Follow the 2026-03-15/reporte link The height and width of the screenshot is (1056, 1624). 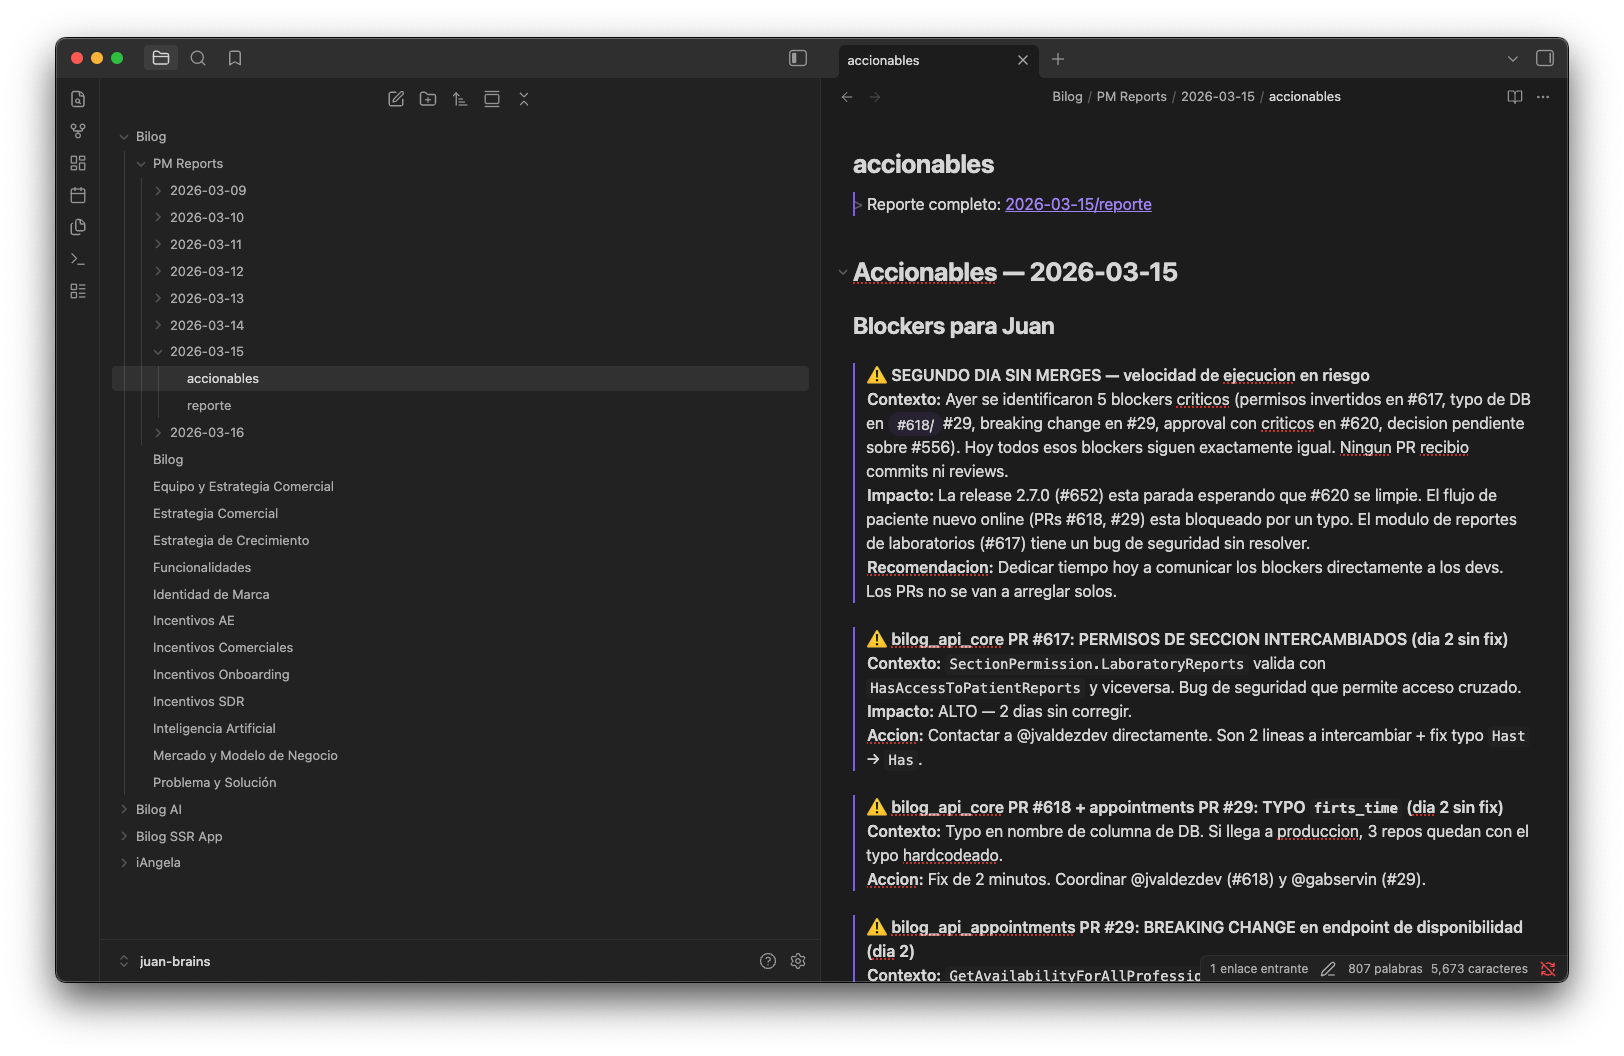(1078, 204)
